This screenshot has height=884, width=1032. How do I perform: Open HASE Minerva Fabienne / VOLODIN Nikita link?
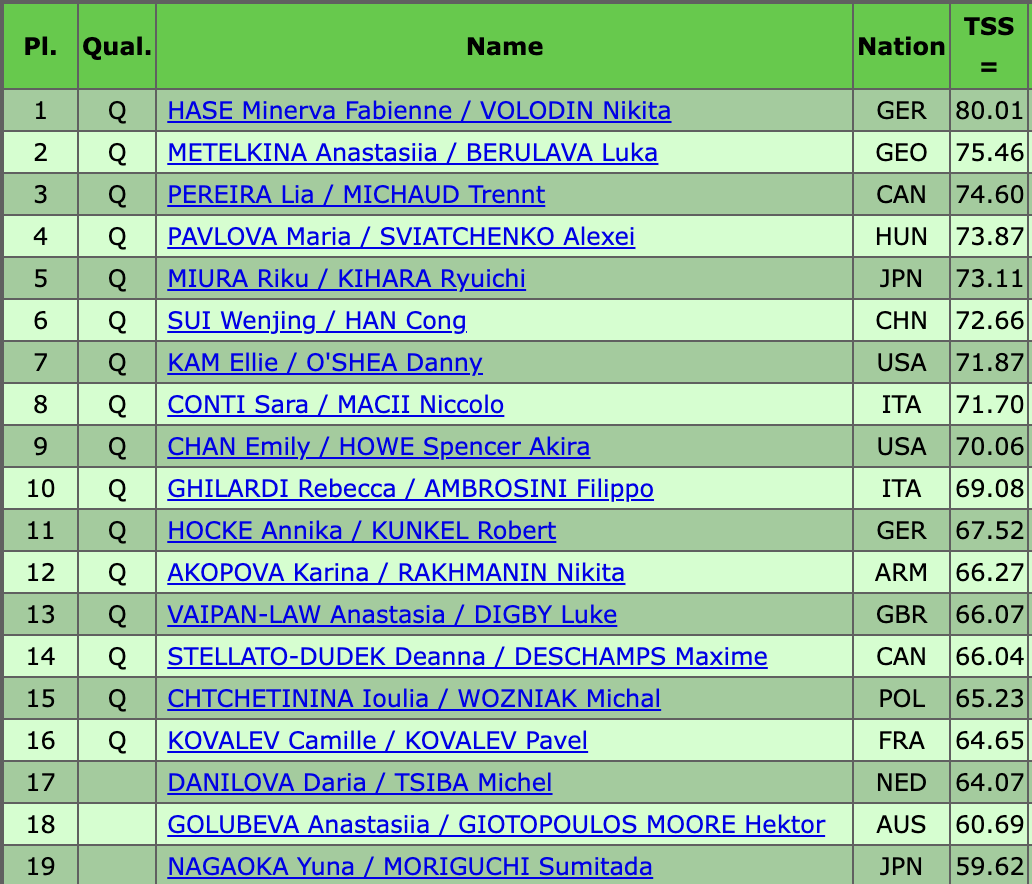click(x=419, y=111)
